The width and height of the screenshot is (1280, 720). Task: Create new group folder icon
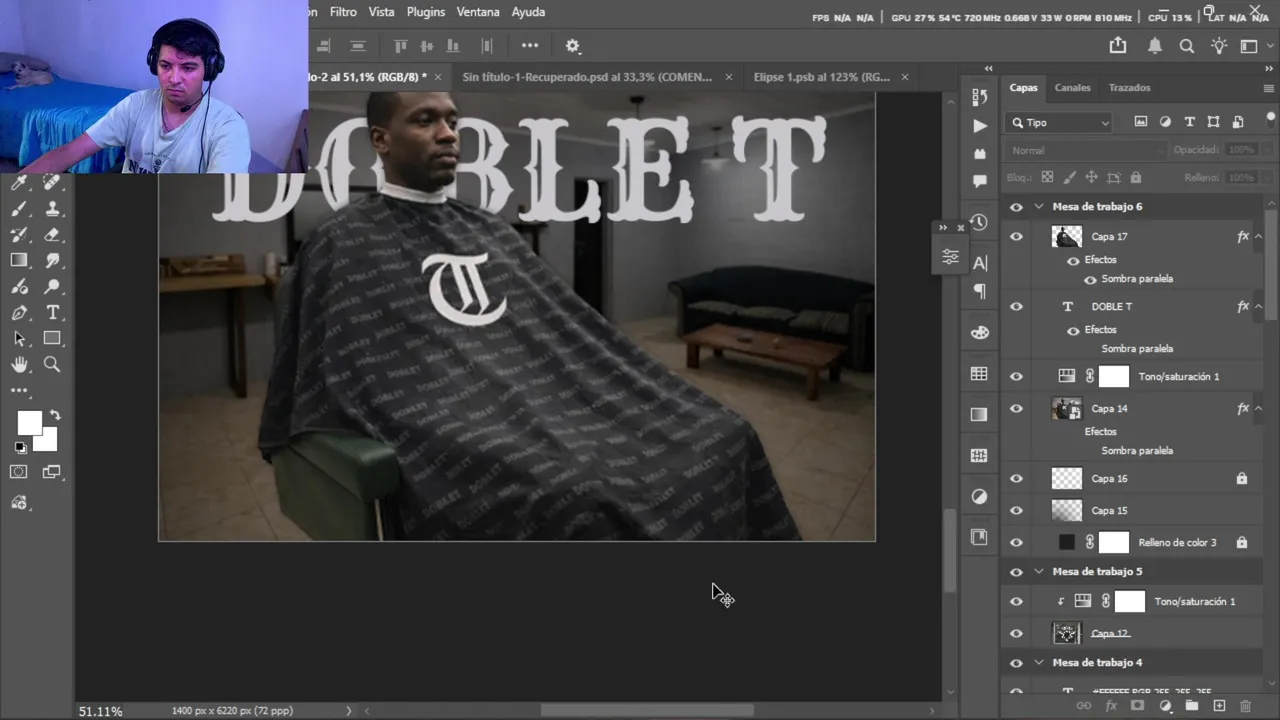pos(1192,706)
